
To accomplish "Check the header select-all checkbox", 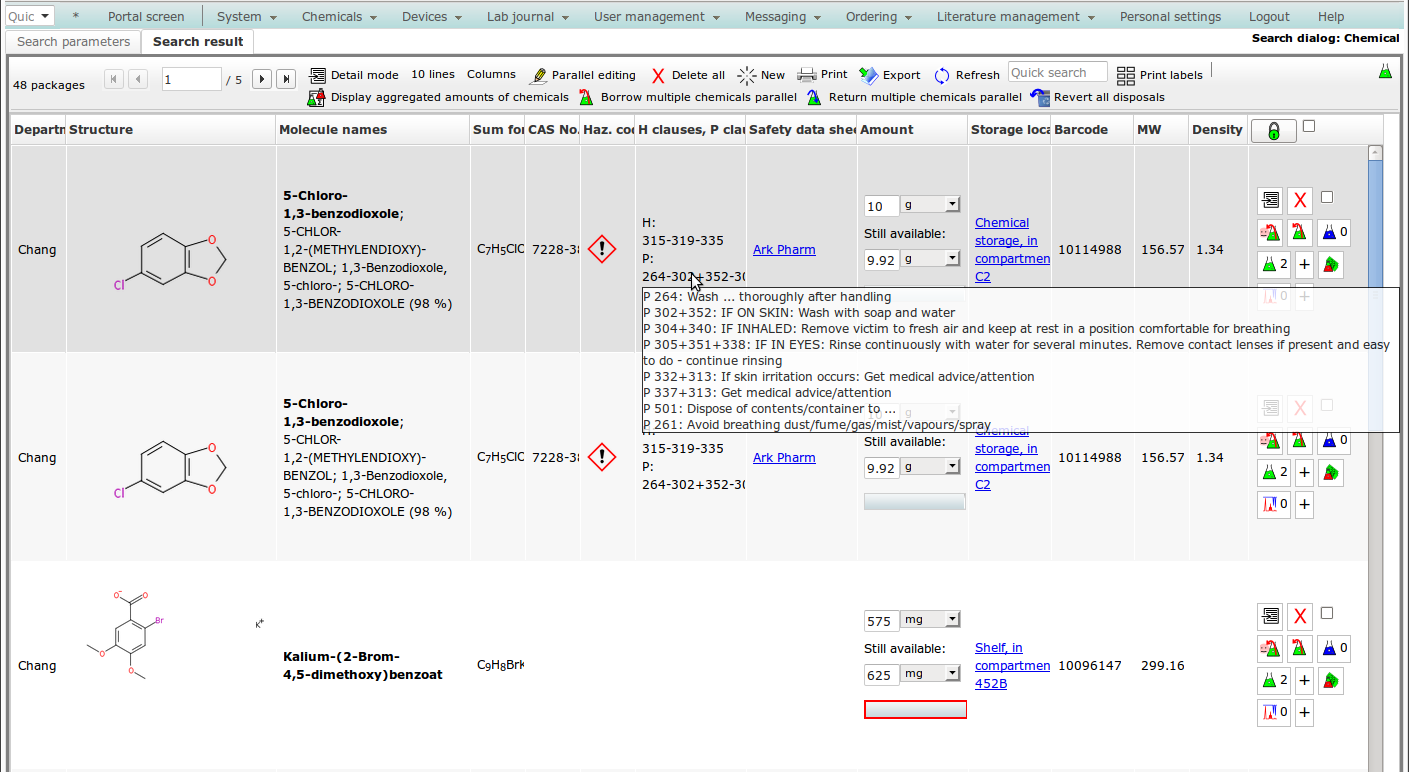I will tap(1309, 126).
